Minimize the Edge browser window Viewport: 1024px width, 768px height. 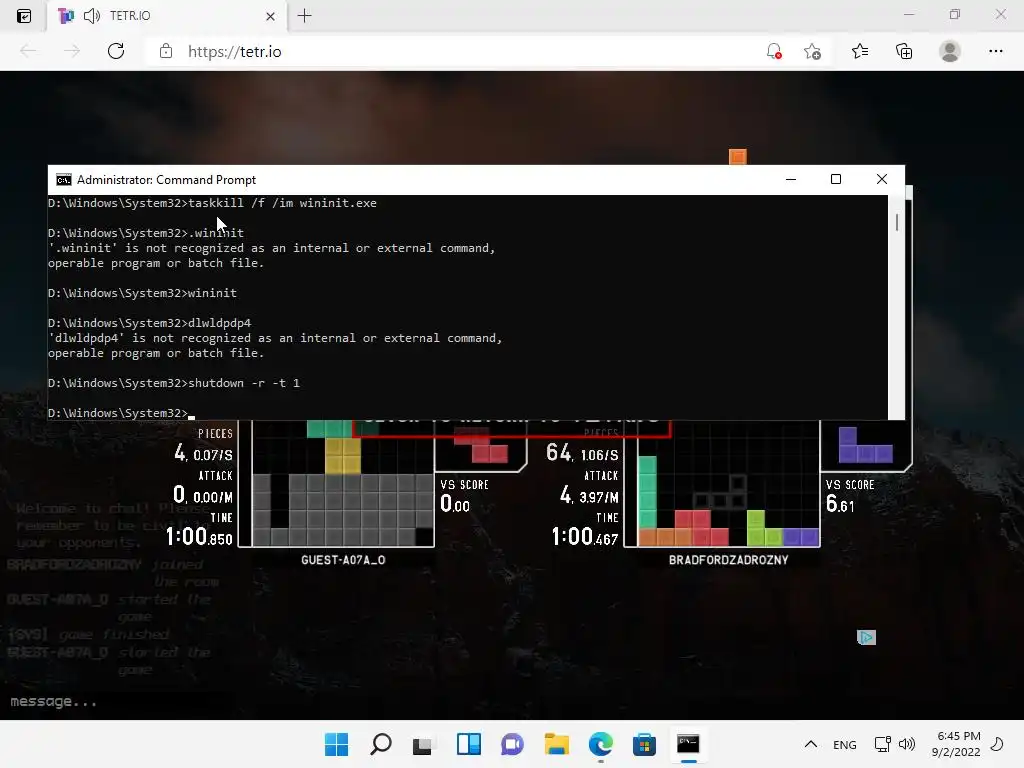coord(909,14)
